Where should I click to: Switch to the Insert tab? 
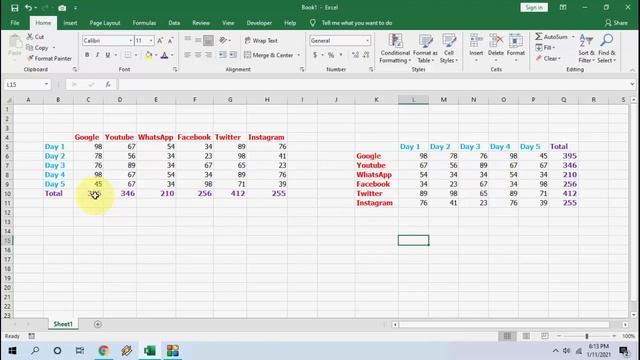(70, 23)
